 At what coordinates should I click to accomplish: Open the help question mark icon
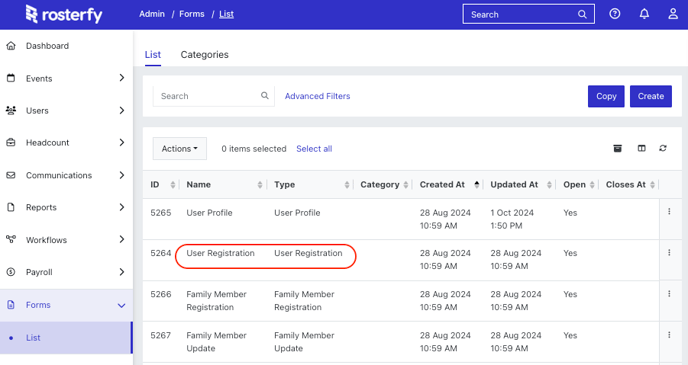pyautogui.click(x=615, y=14)
